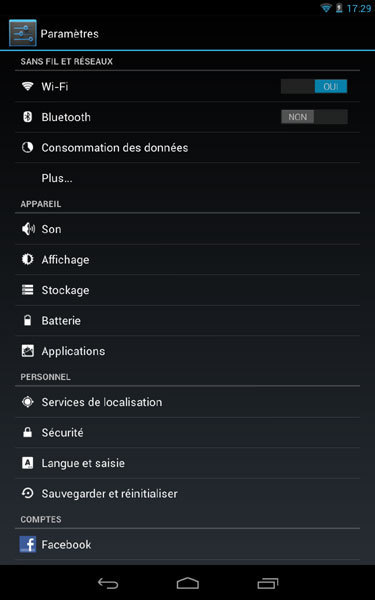Tap the Wi-Fi signal icon in settings list
The height and width of the screenshot is (600, 375).
[27, 86]
